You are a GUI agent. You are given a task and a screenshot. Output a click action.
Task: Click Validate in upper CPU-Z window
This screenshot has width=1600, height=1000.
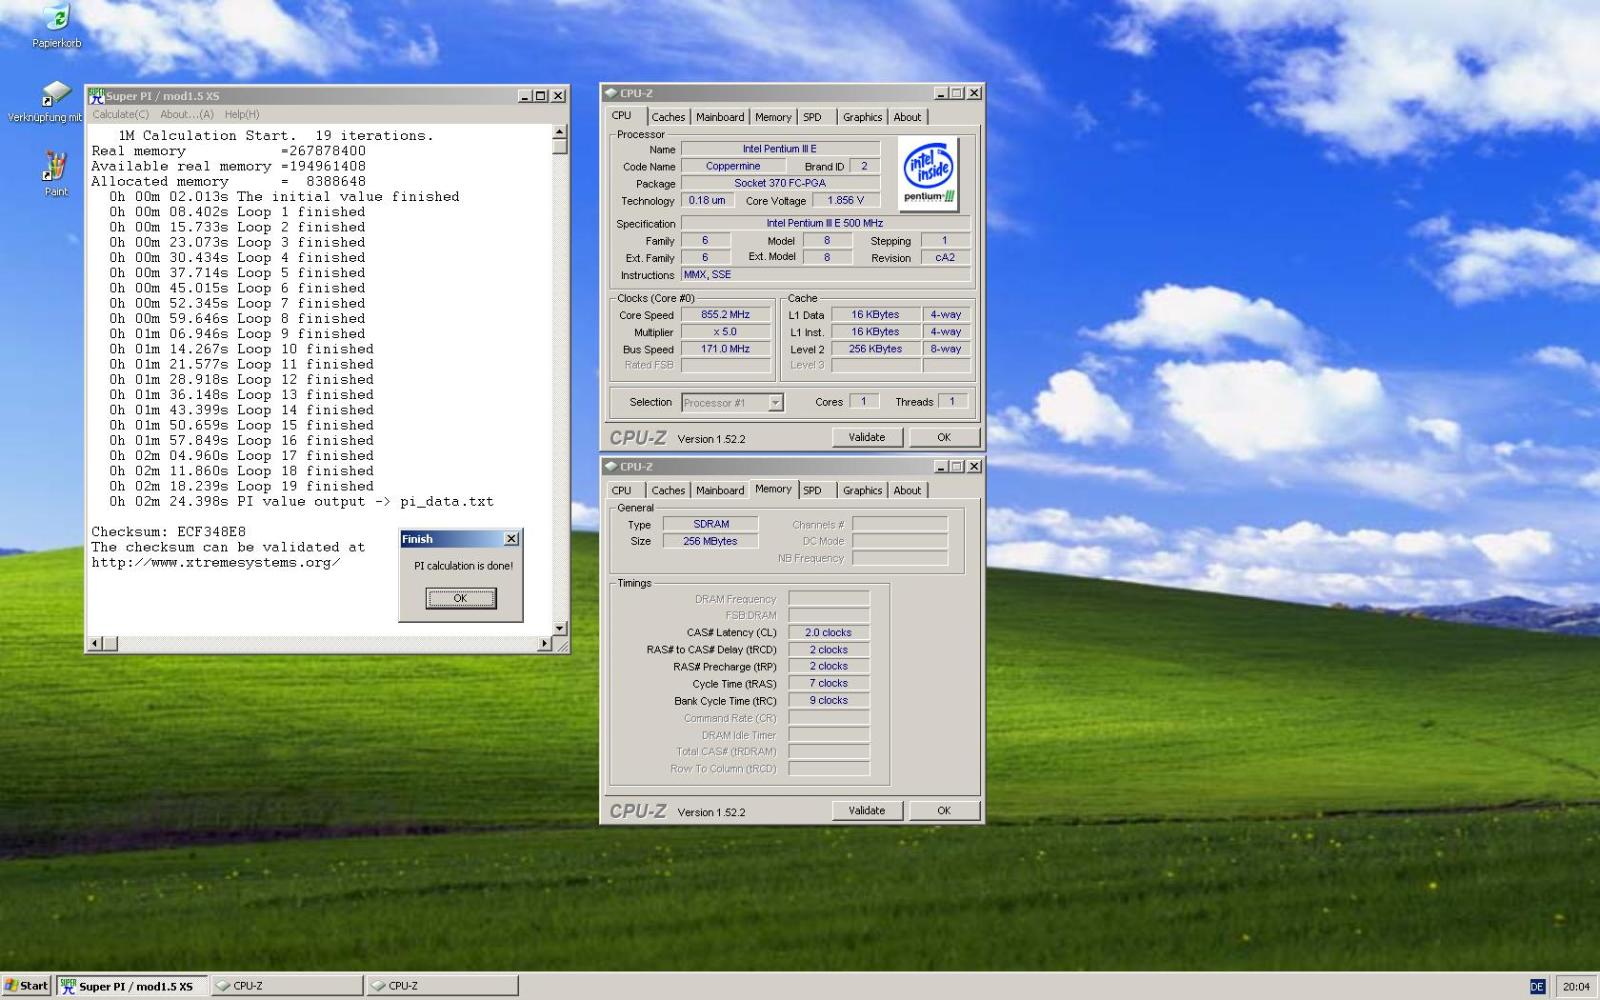[x=867, y=437]
